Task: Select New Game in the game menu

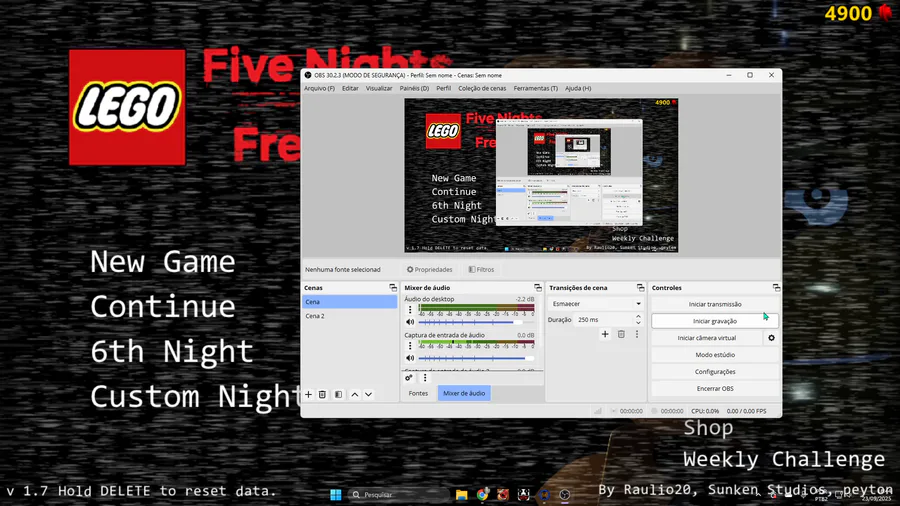Action: (x=162, y=262)
